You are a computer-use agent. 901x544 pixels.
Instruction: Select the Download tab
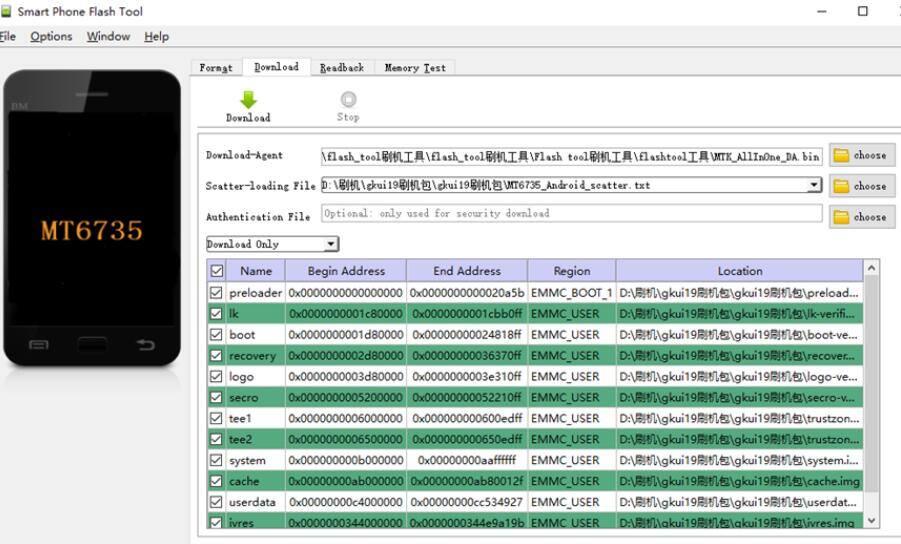276,67
